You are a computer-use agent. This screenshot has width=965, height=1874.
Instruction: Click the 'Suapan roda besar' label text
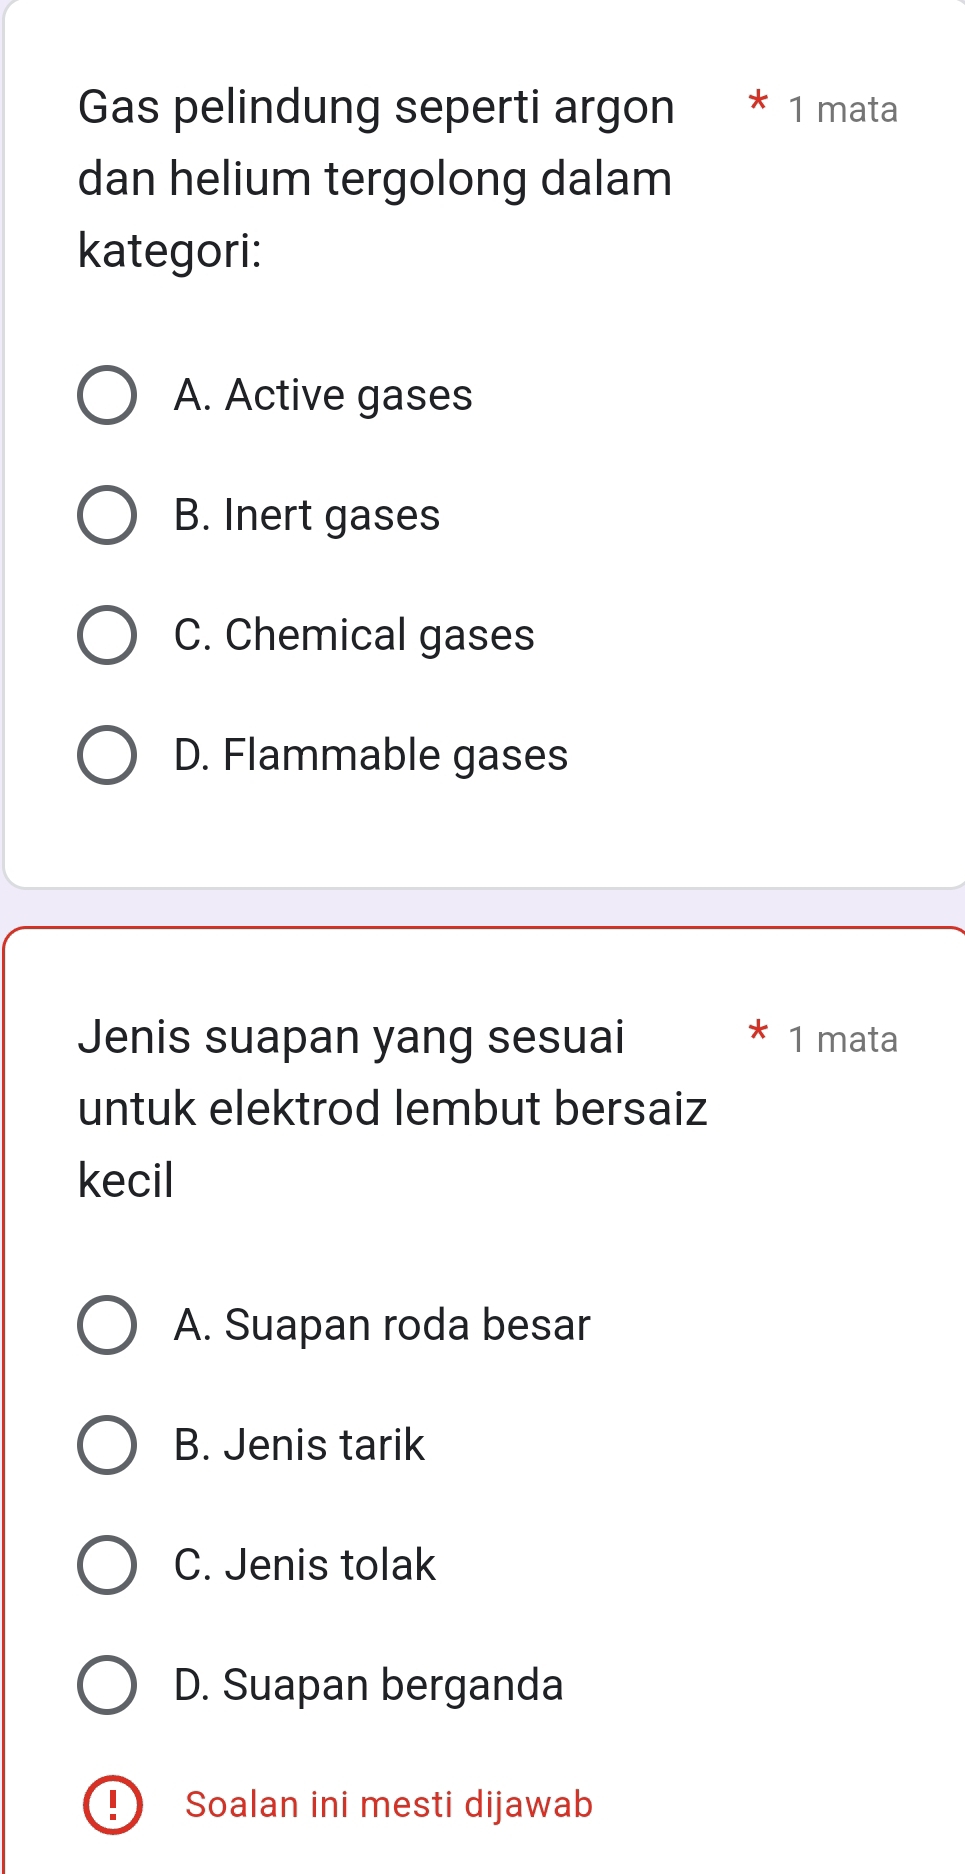coord(382,1325)
